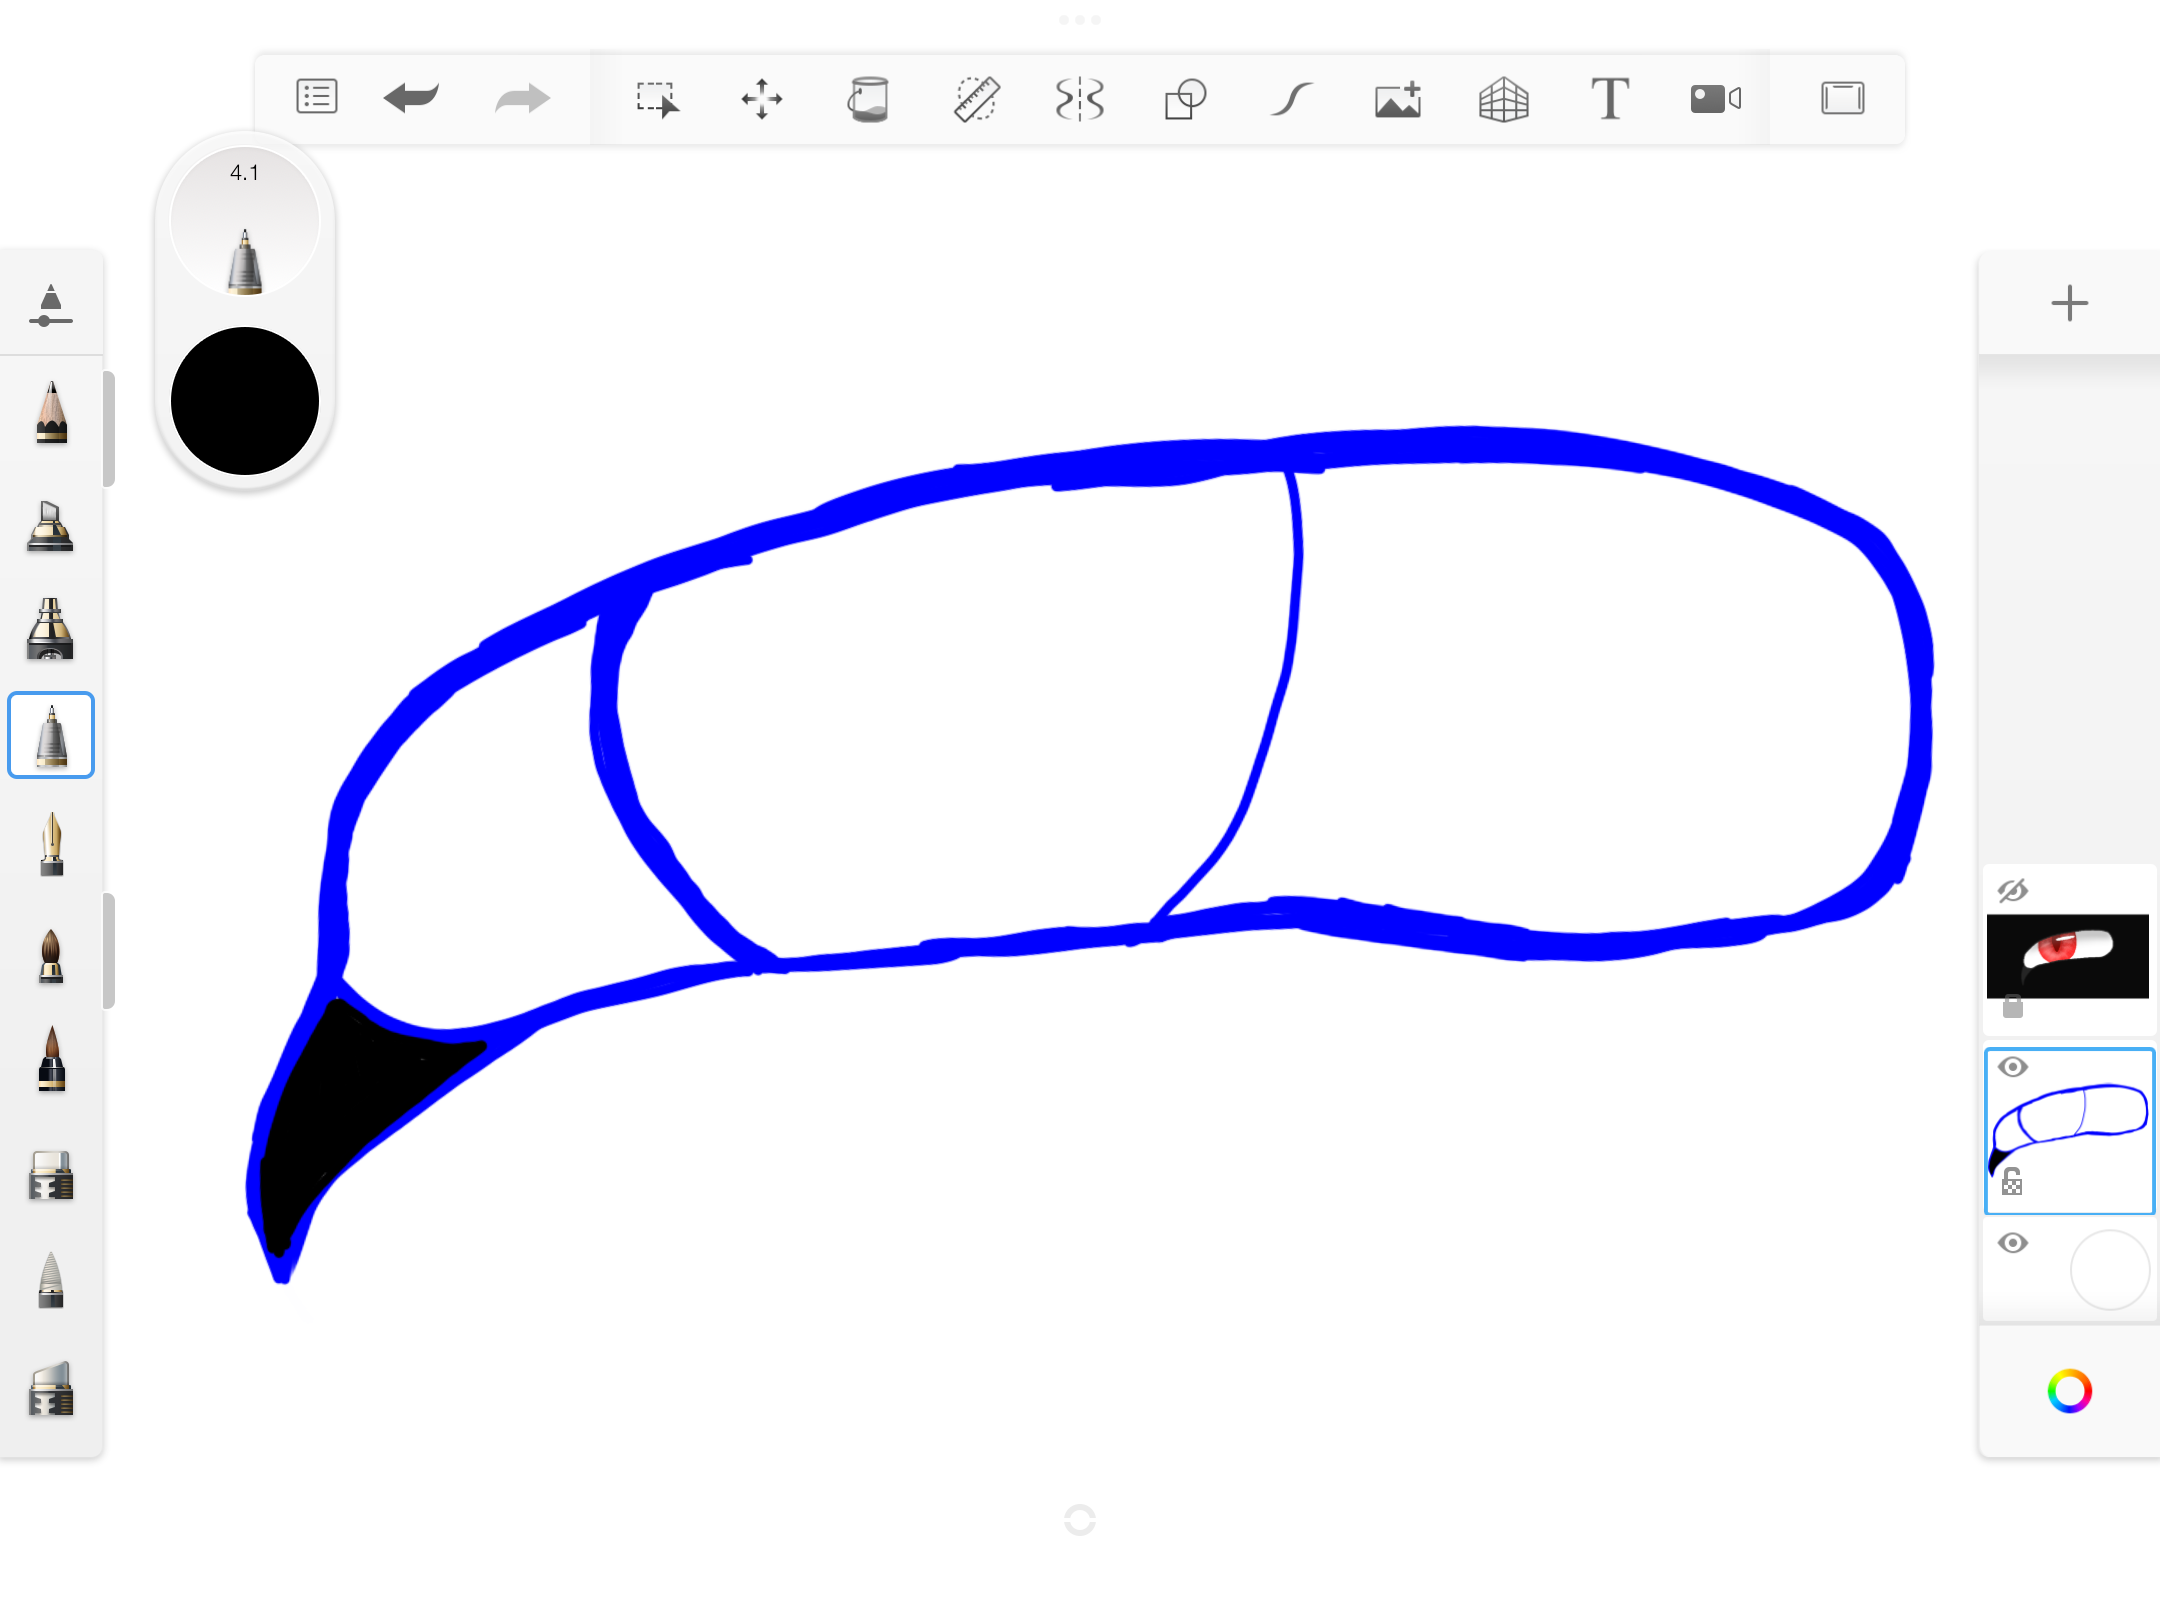Undo the last stroke
Viewport: 2160px width, 1620px height.
click(411, 98)
